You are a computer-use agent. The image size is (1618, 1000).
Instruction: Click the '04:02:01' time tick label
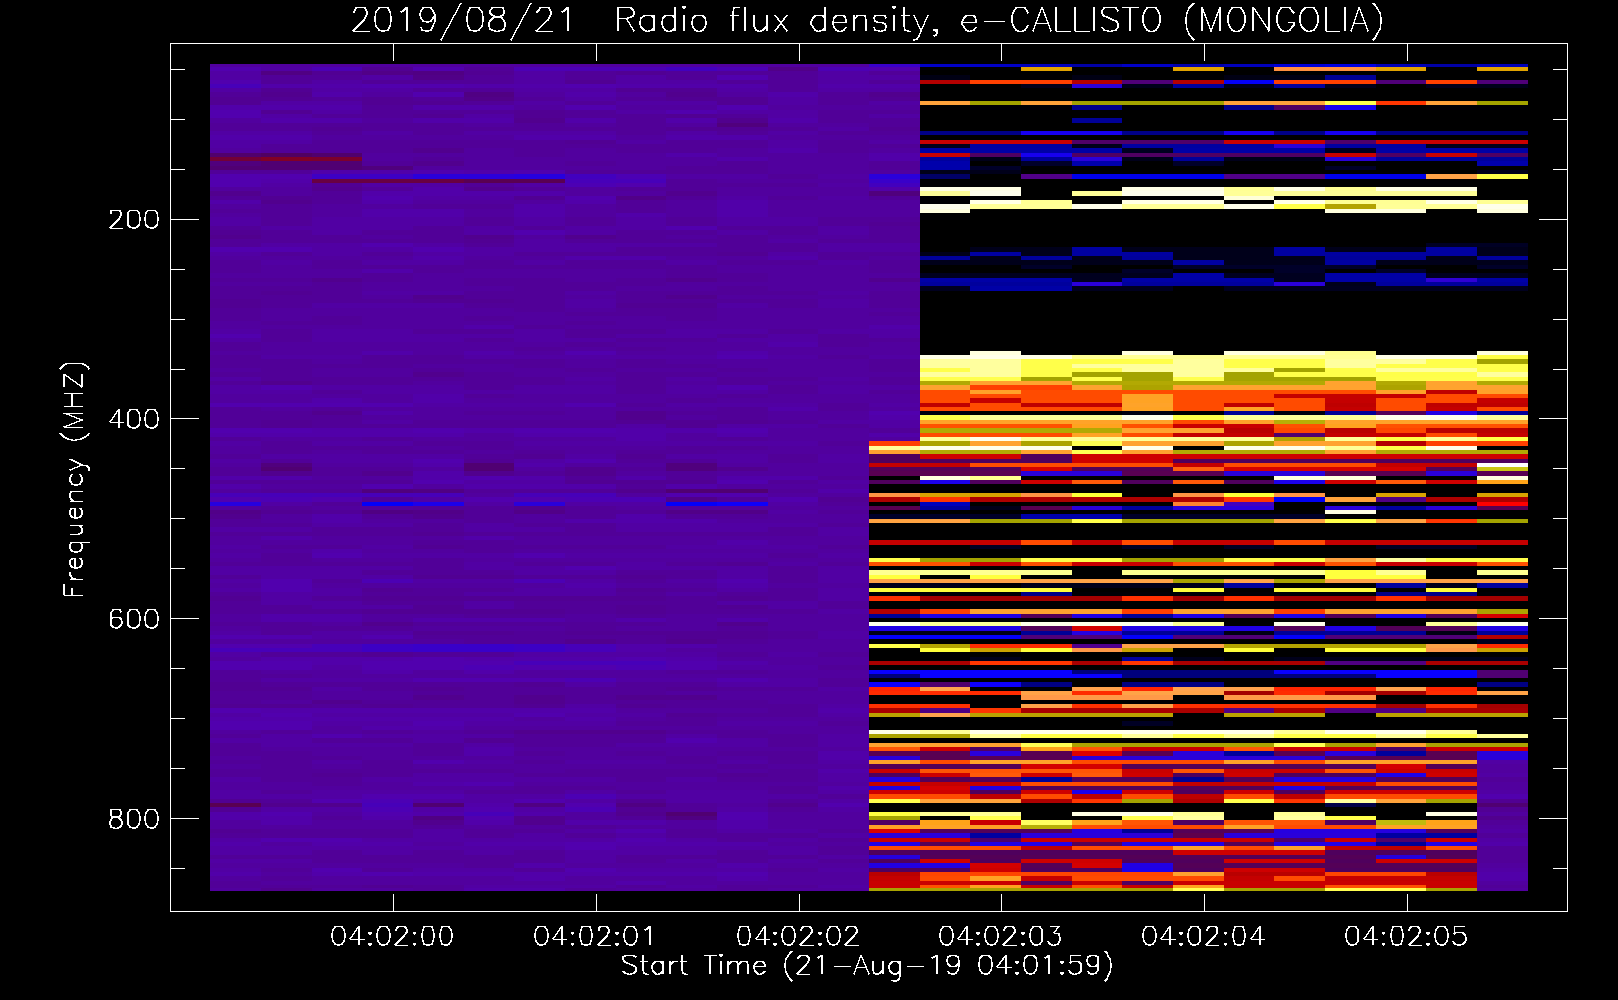[x=595, y=936]
